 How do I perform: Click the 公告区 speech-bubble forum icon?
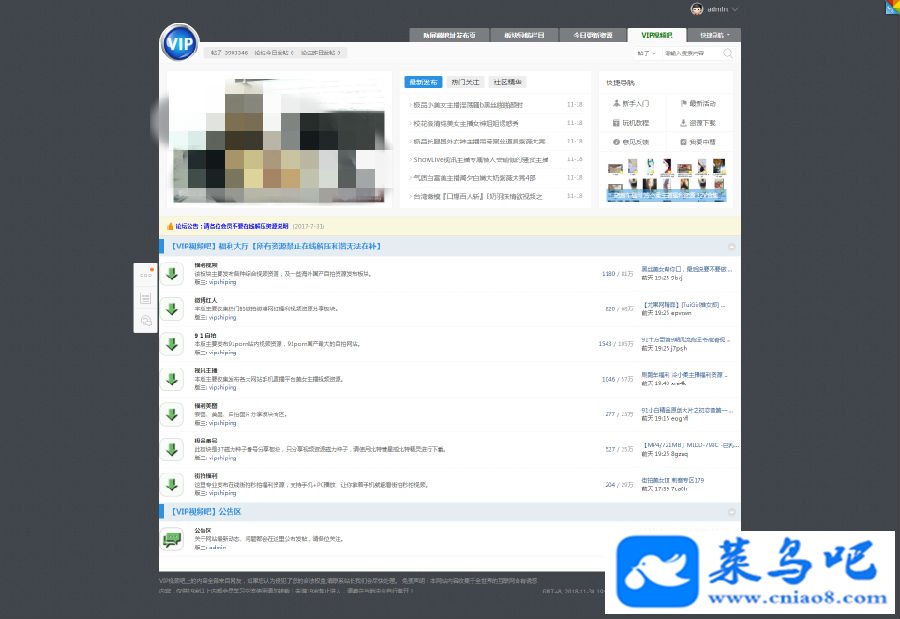pyautogui.click(x=172, y=539)
